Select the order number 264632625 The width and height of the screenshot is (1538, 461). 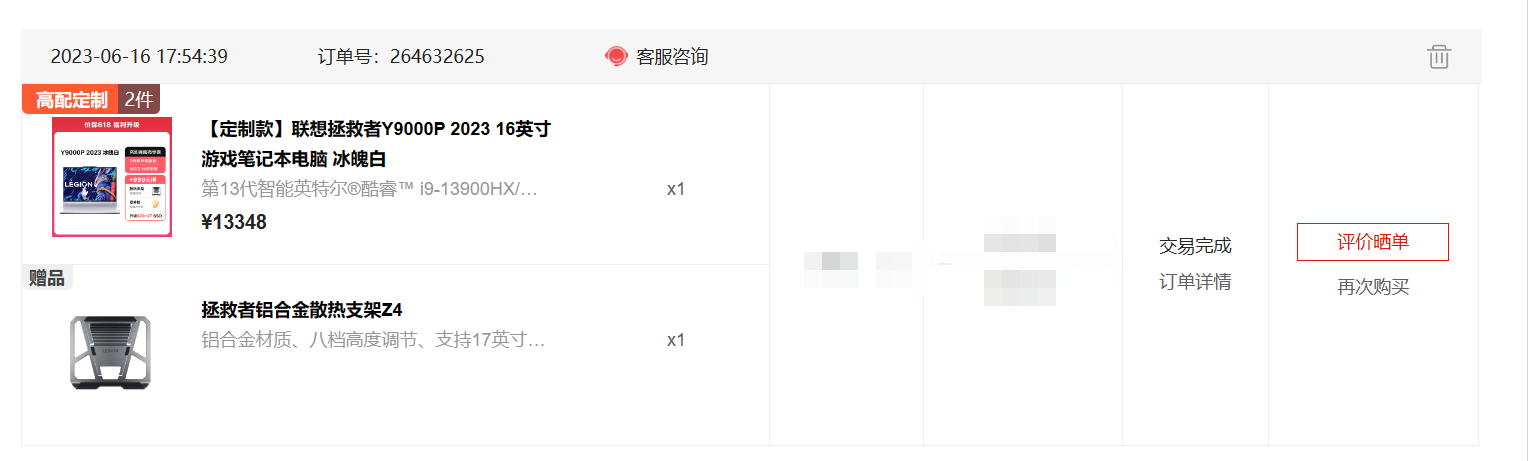coord(437,57)
